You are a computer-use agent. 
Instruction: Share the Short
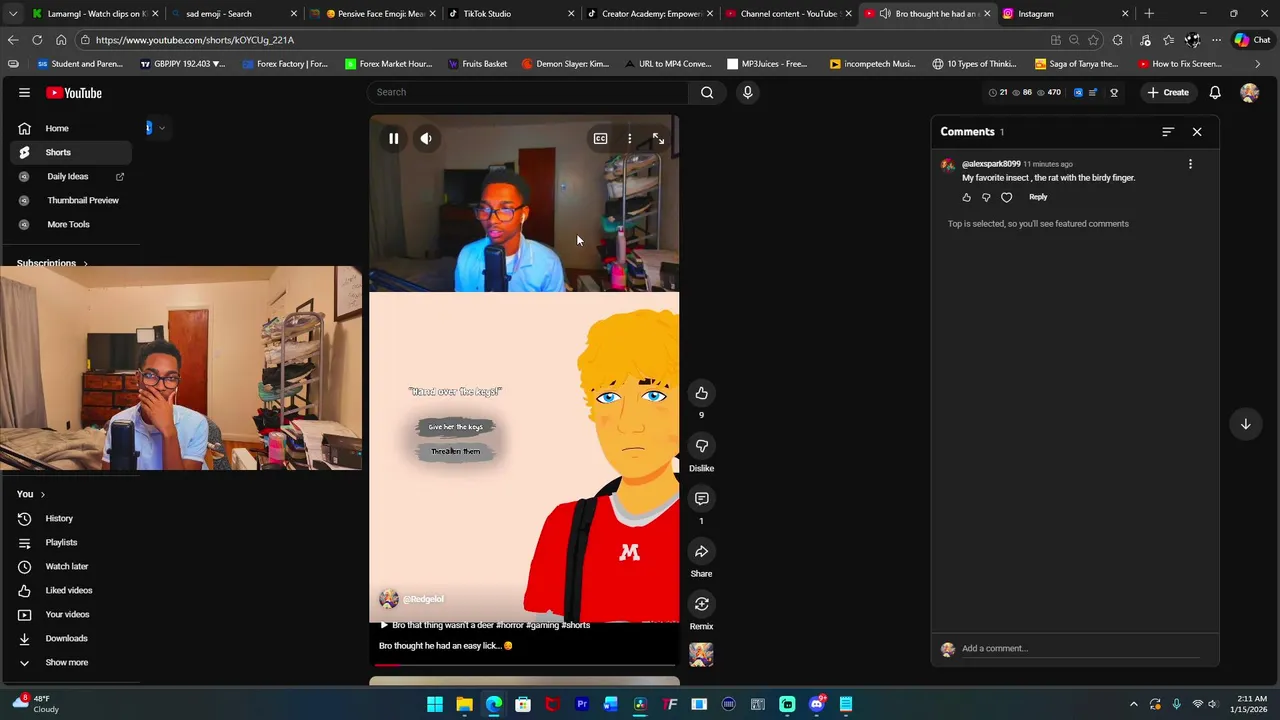pos(701,552)
